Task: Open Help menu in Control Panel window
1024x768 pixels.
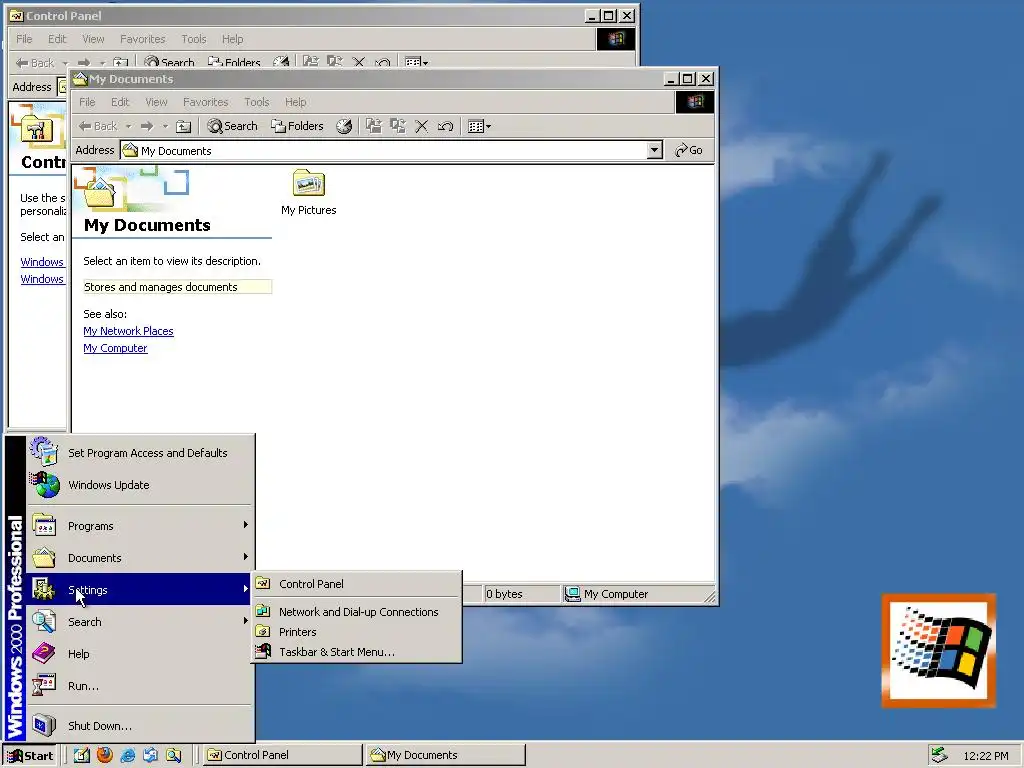Action: (232, 39)
